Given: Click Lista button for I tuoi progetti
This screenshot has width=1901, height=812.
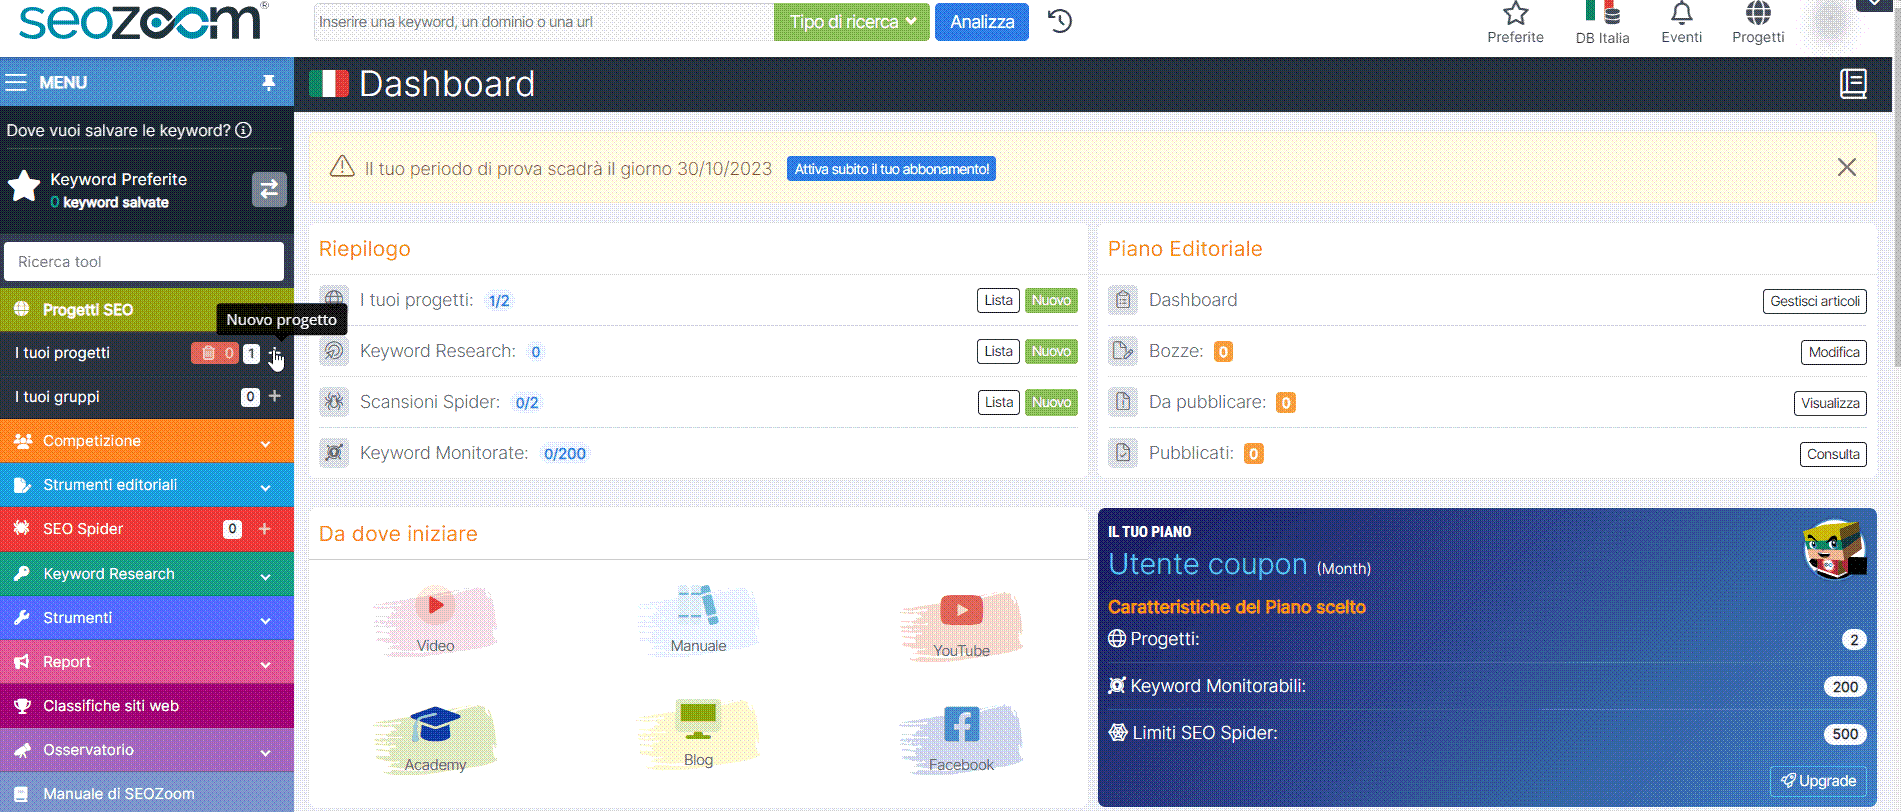Looking at the screenshot, I should tap(998, 300).
